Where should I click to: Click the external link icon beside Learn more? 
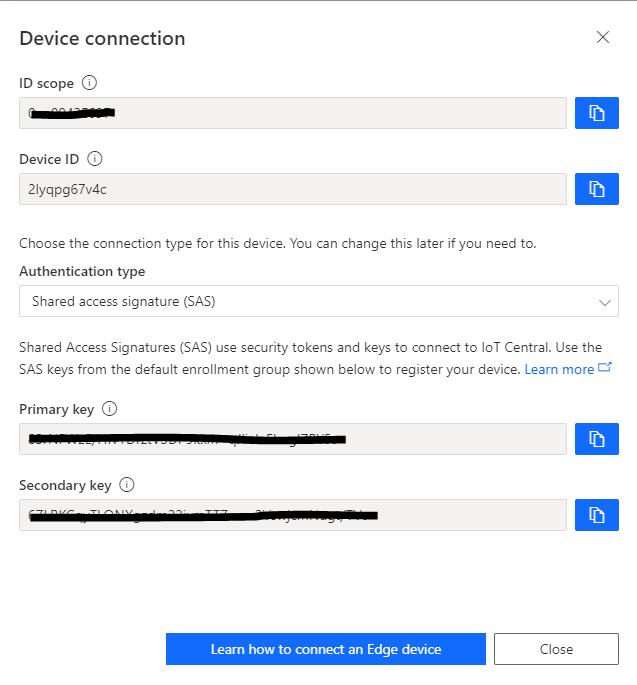coord(605,369)
